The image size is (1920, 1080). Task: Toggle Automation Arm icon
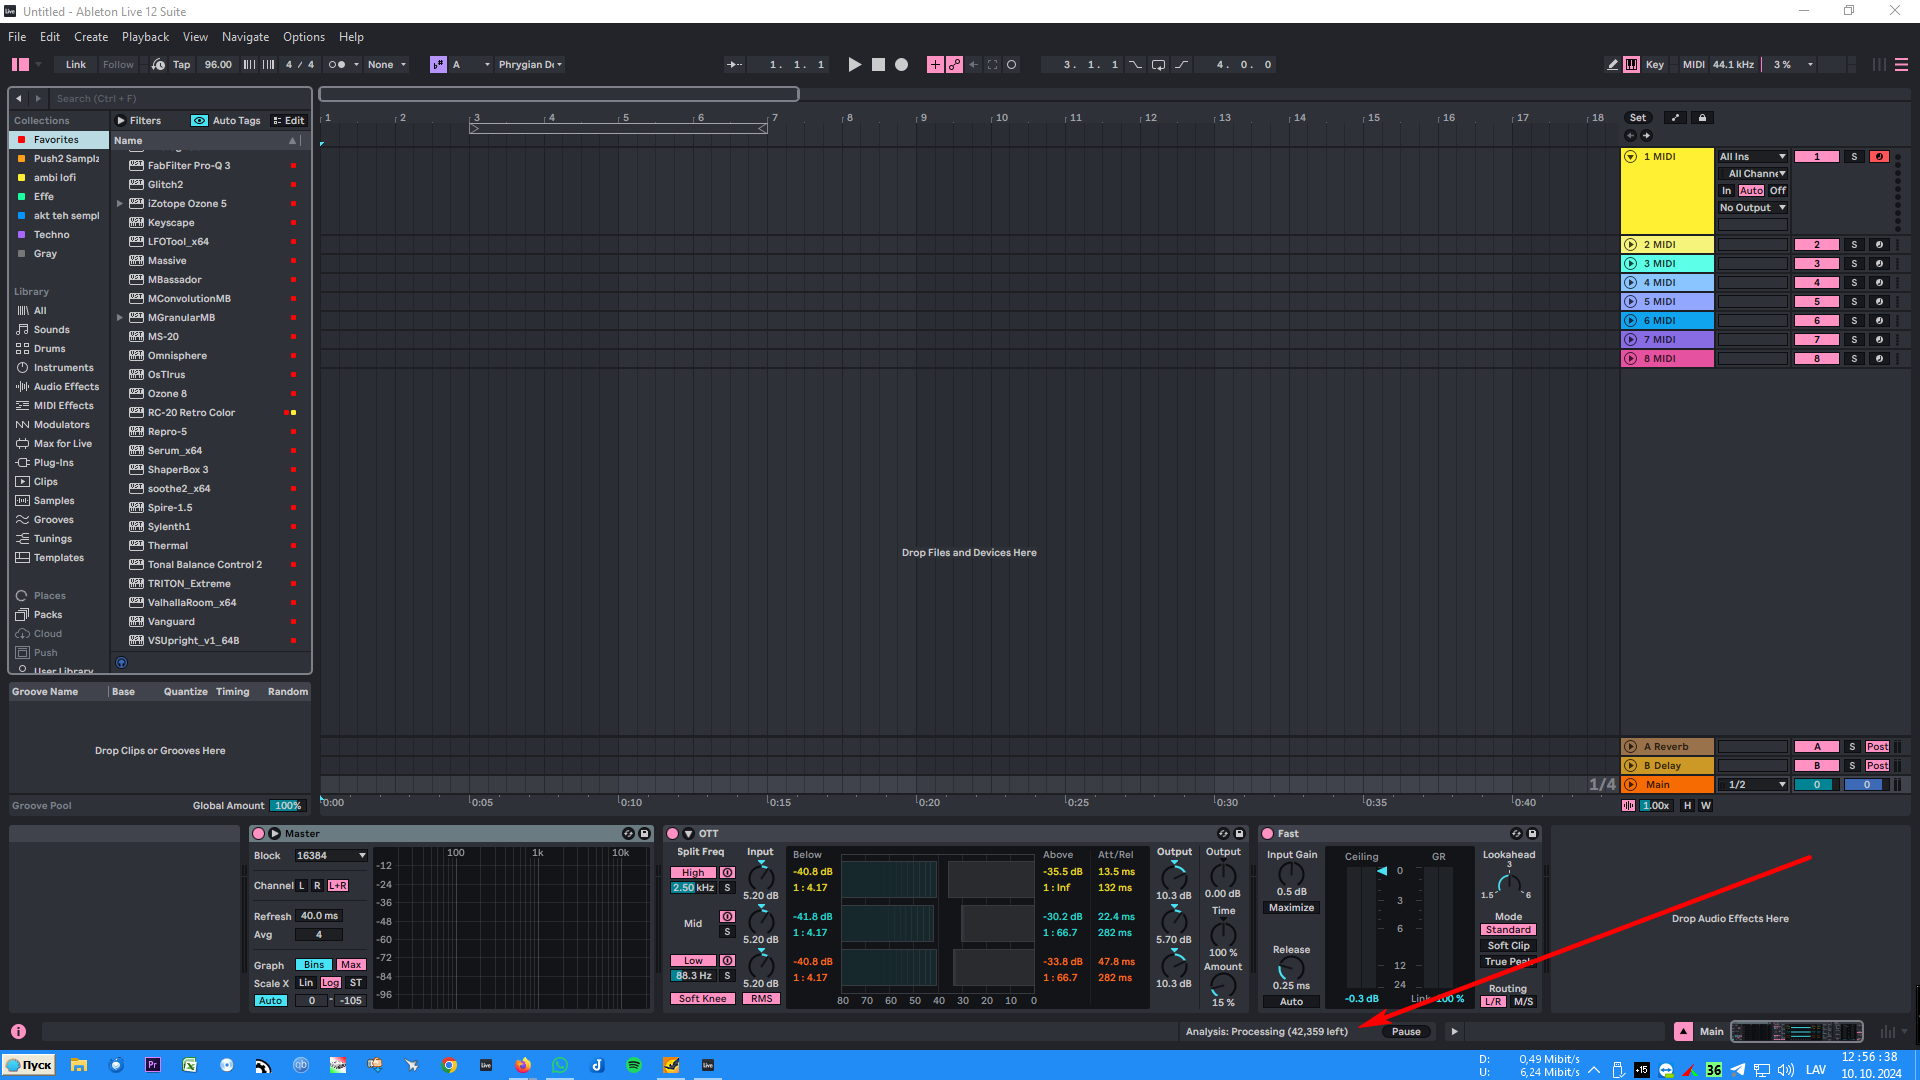pyautogui.click(x=954, y=64)
